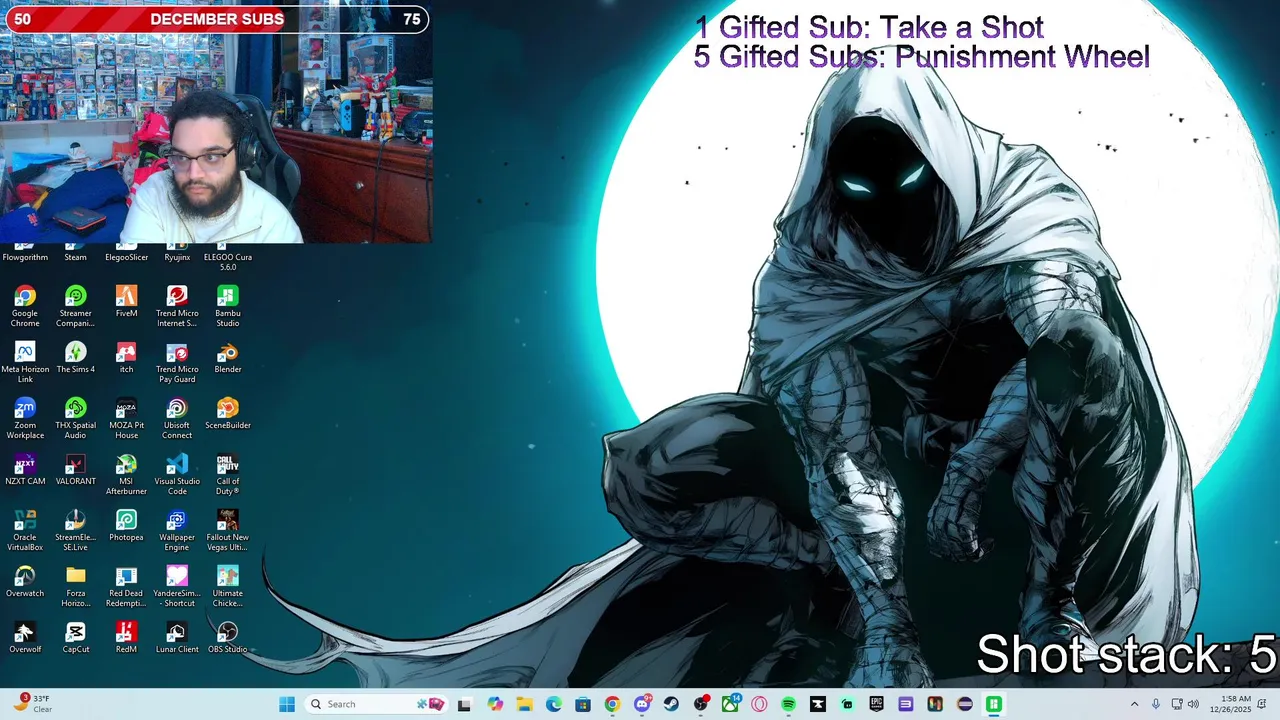
Task: Open Oracle VirtualBox shortcut
Action: [x=25, y=530]
